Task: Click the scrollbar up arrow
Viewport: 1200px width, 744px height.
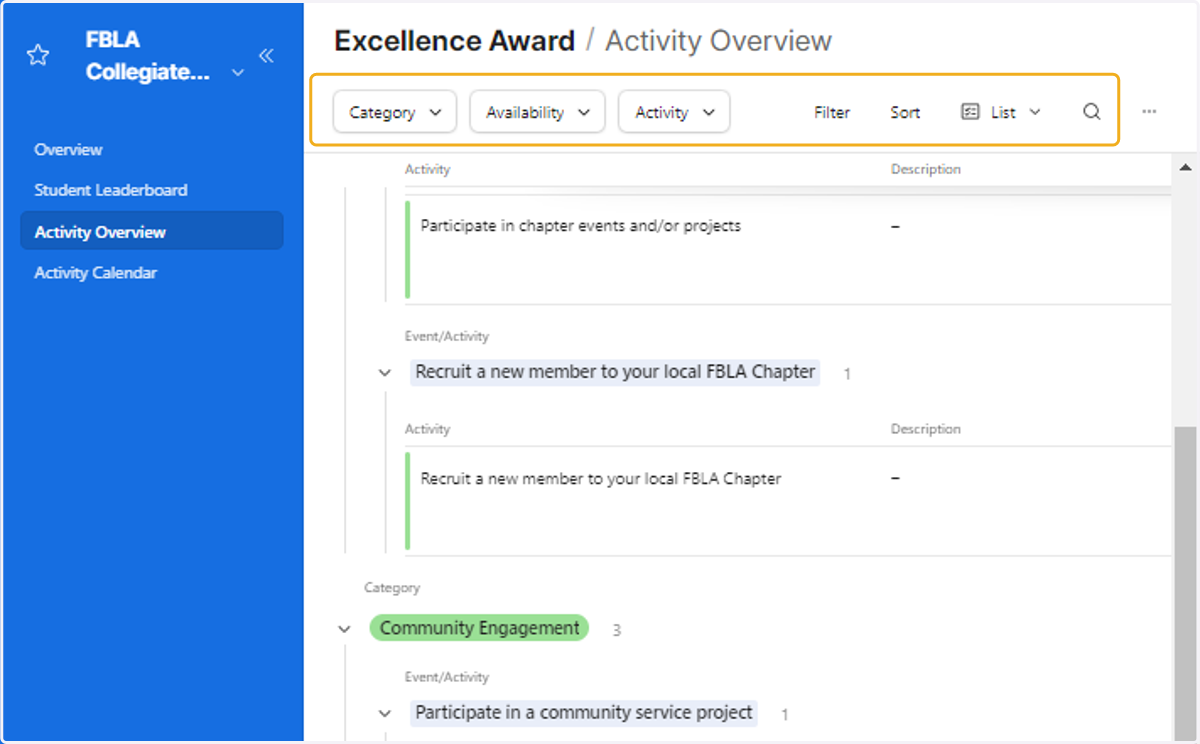Action: point(1185,167)
